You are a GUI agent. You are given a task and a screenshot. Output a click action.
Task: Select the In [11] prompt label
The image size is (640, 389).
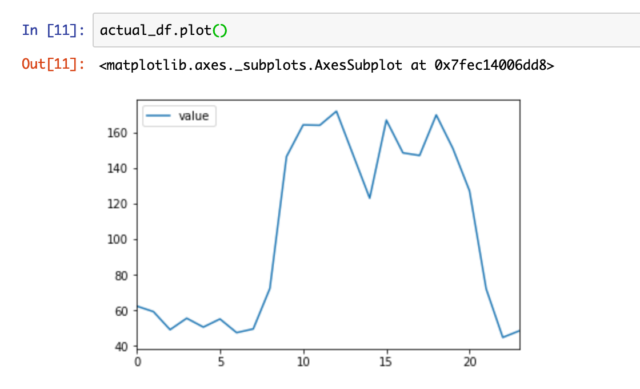53,30
